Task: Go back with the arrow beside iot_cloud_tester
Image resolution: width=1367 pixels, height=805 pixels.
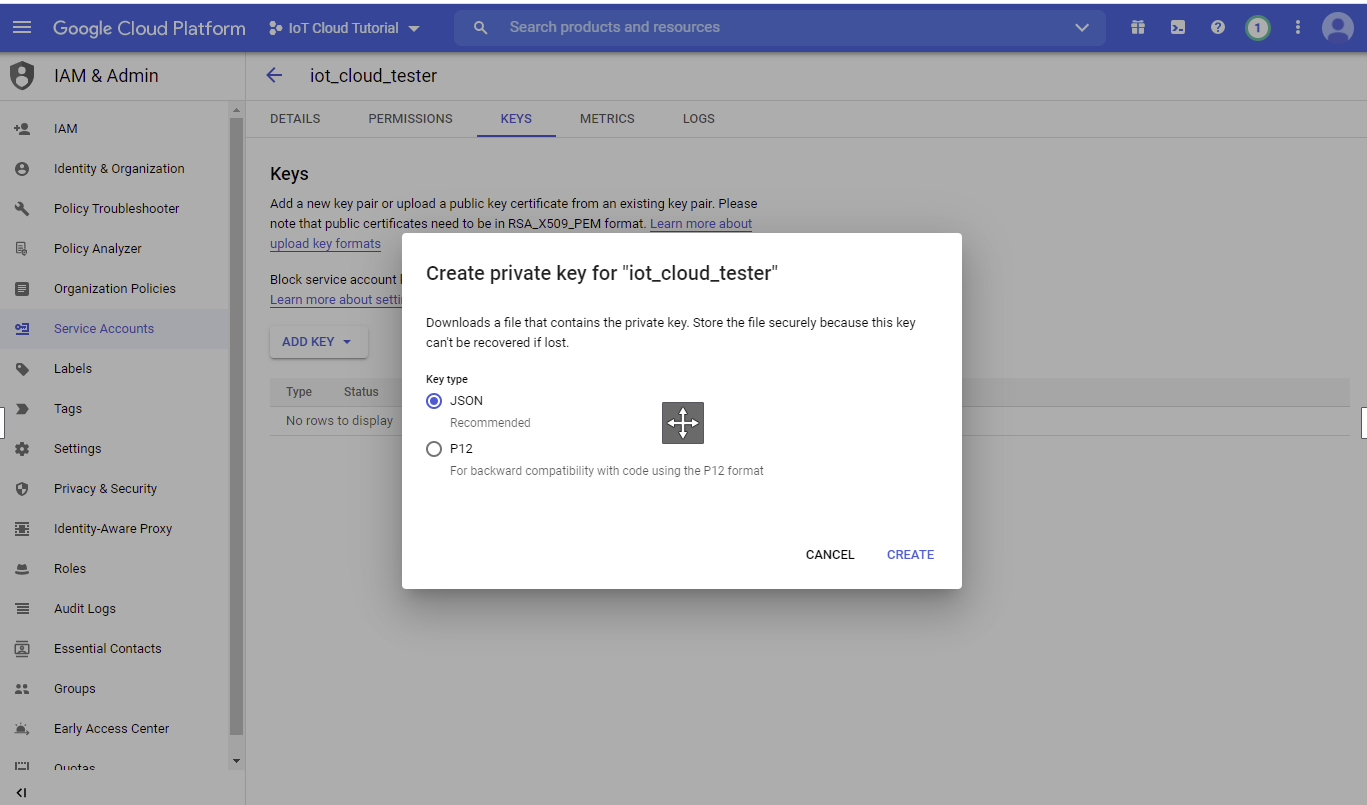Action: pos(274,76)
